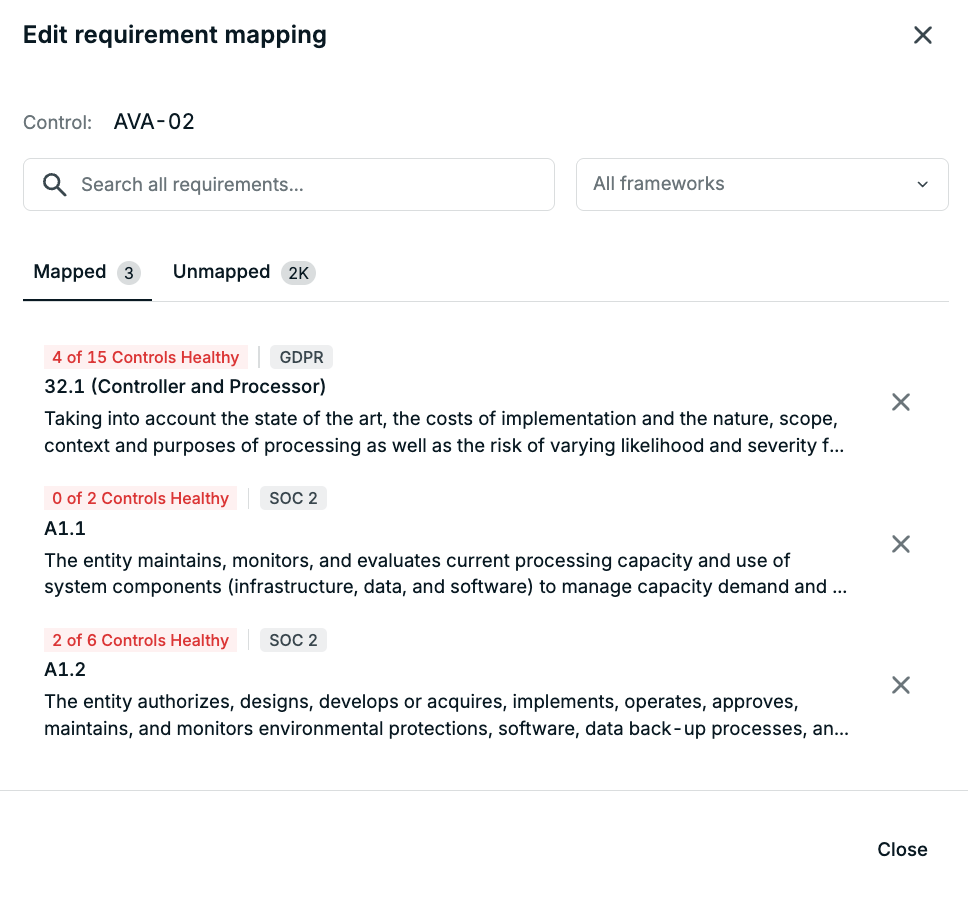Expand the frameworks dropdown chevron arrow
This screenshot has width=968, height=900.
click(x=922, y=185)
